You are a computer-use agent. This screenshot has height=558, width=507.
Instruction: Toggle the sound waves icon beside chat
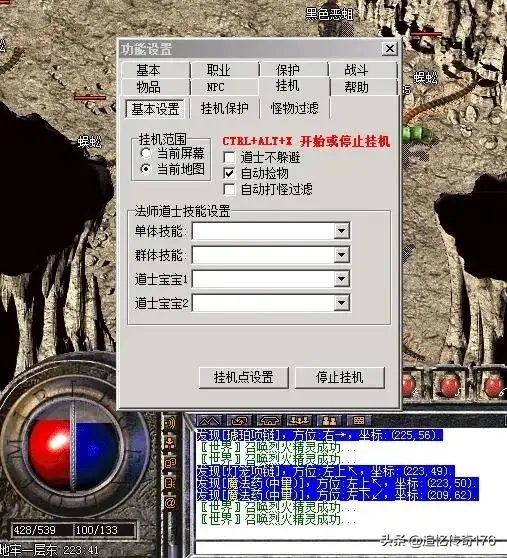170,423
